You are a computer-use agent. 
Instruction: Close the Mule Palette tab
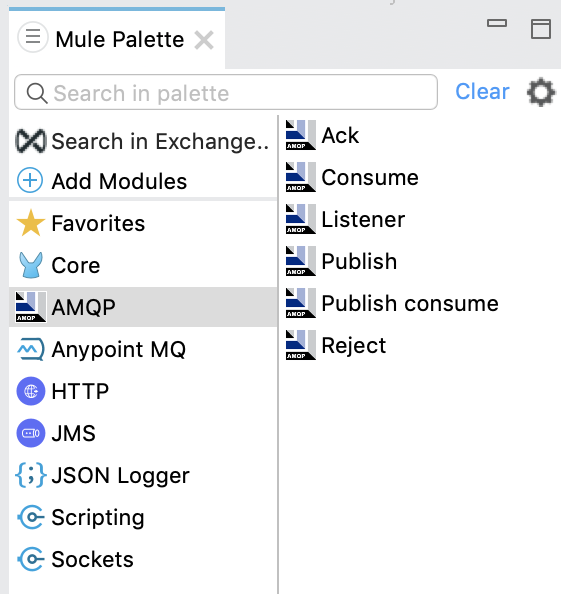click(x=204, y=40)
